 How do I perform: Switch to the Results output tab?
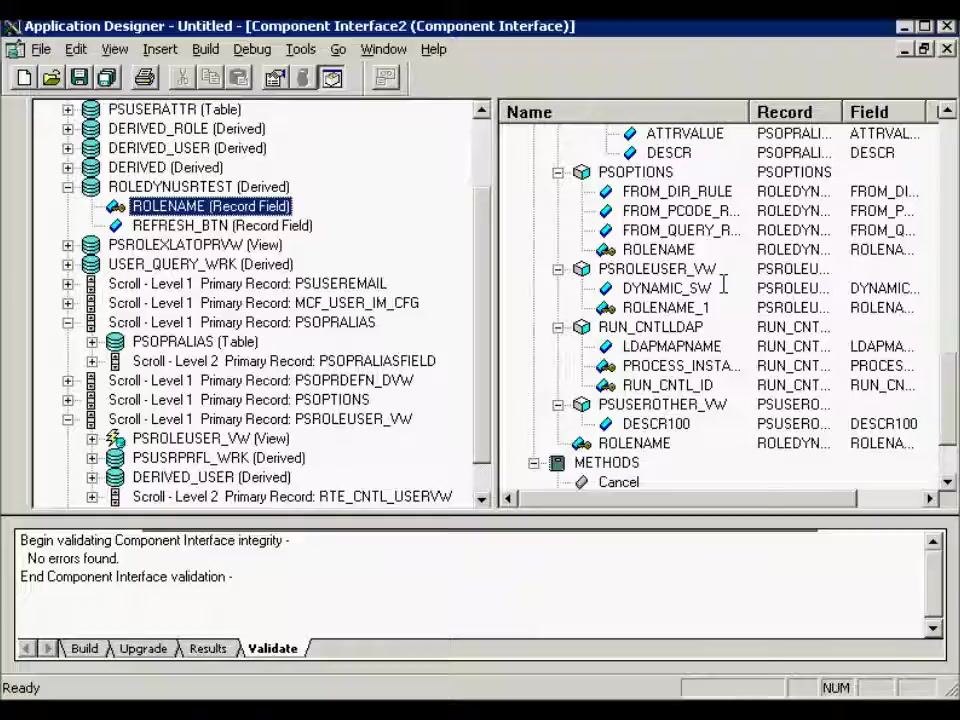click(208, 648)
